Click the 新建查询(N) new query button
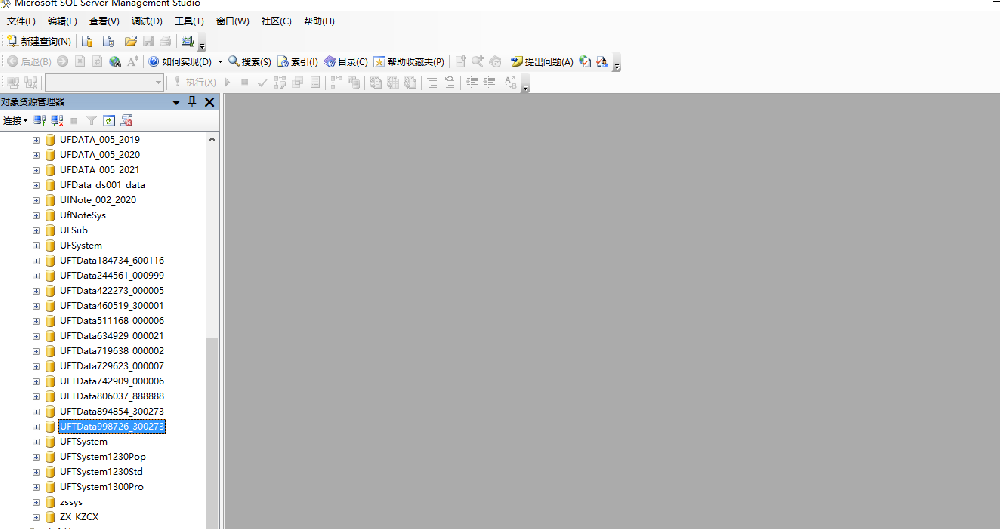1000x529 pixels. coord(38,41)
